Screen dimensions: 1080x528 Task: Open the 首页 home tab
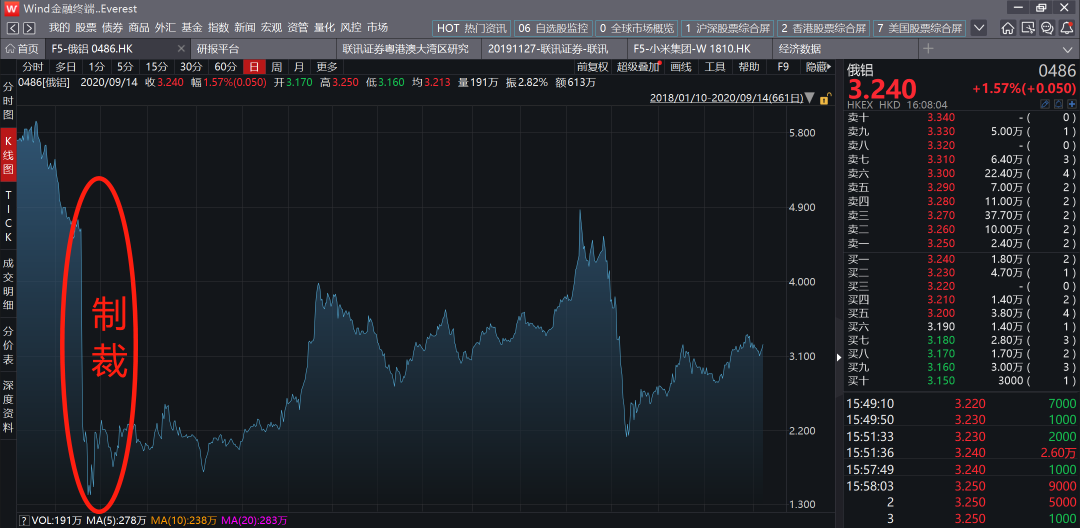[22, 49]
